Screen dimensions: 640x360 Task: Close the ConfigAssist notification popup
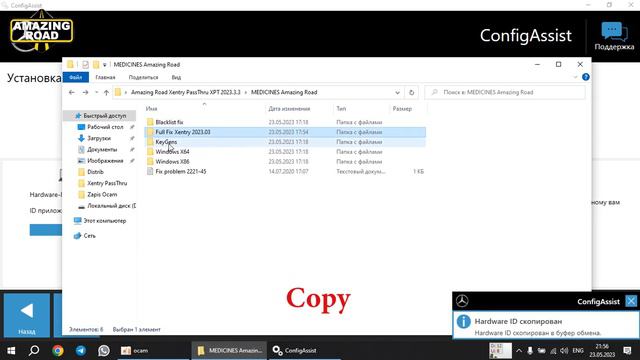point(631,301)
